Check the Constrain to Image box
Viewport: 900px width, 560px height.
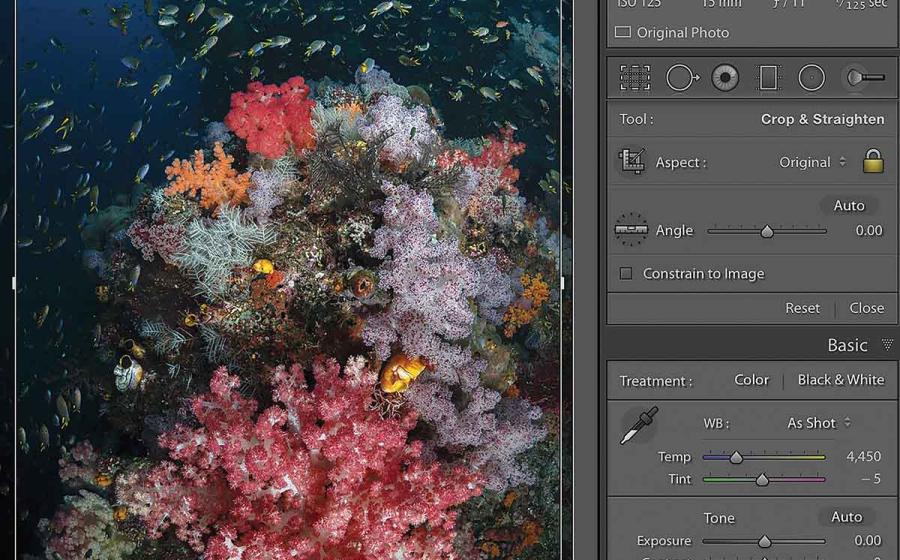tap(626, 273)
